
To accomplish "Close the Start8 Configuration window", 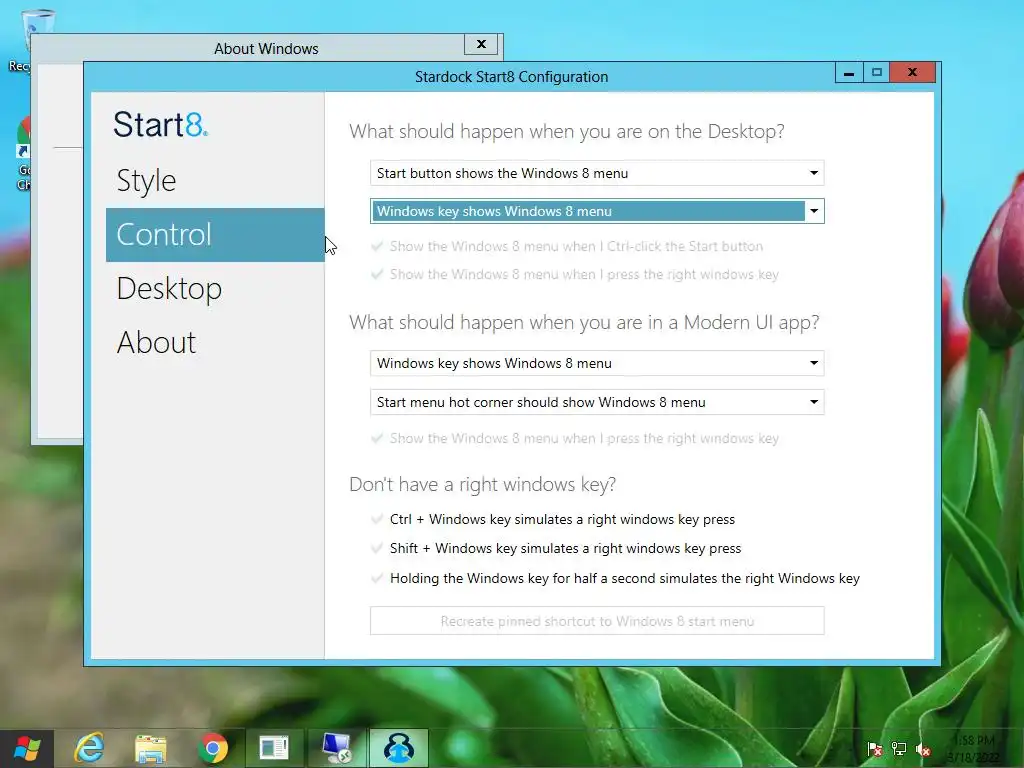I will [x=913, y=72].
